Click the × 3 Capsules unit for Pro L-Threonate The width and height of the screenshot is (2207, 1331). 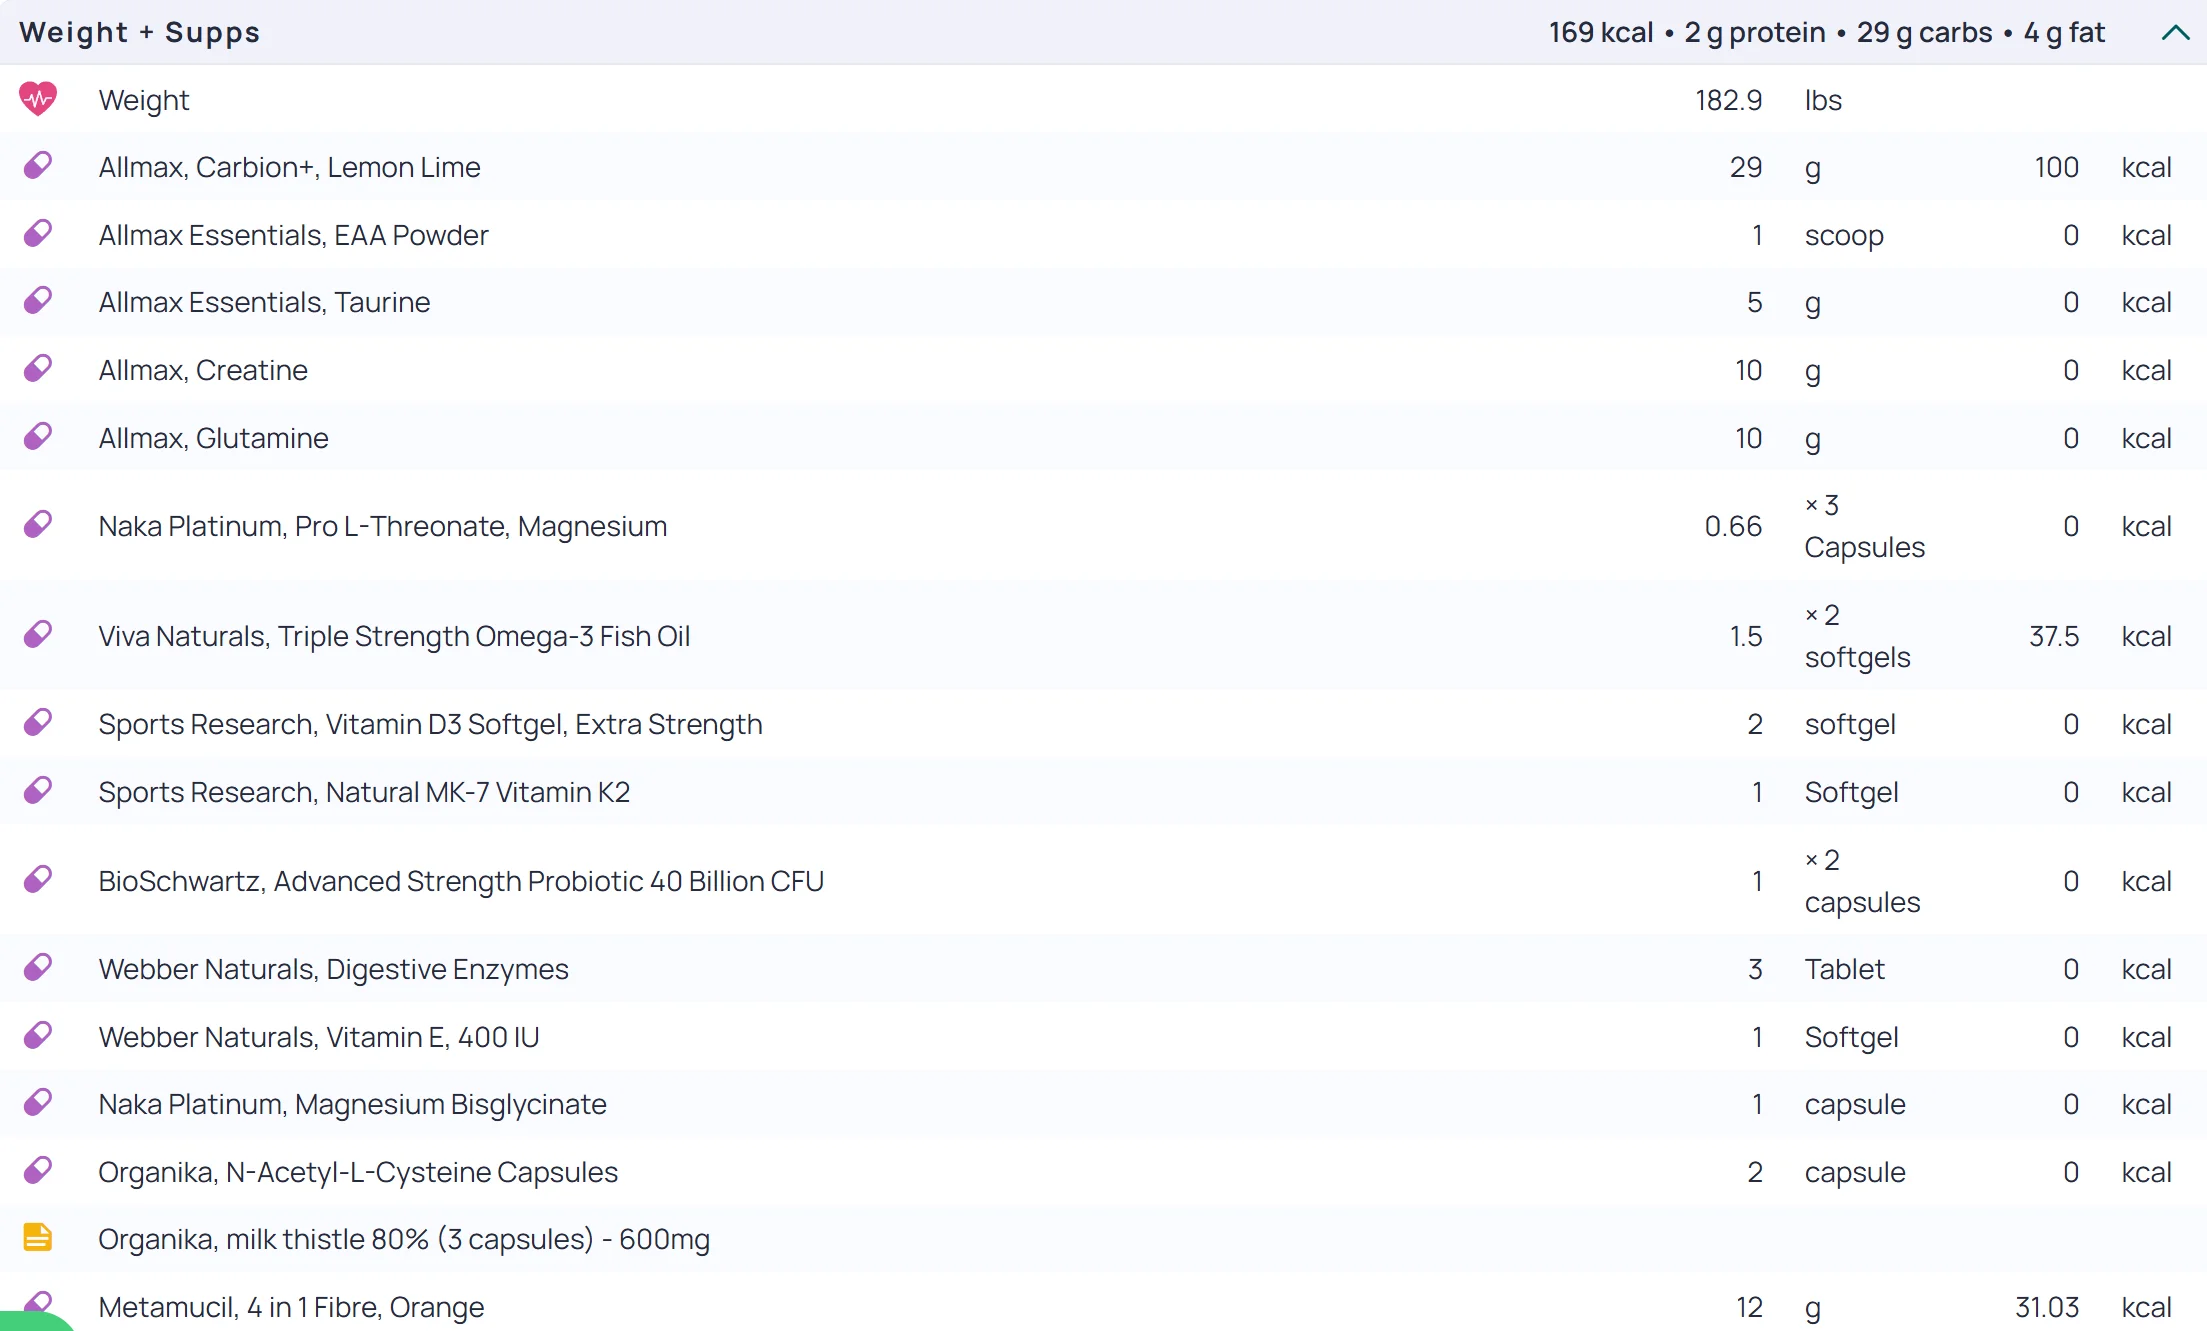click(x=1864, y=526)
